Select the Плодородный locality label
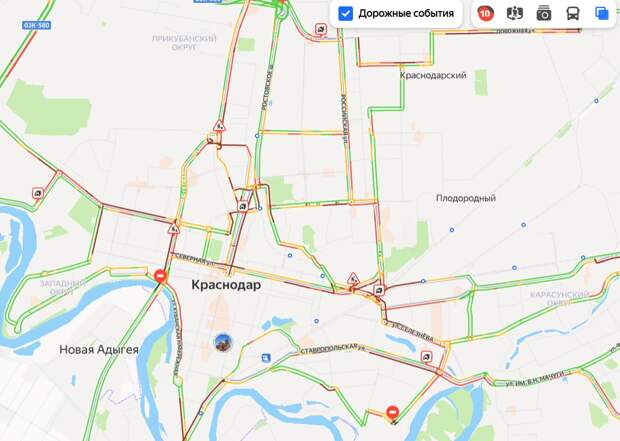620x441 pixels. 466,198
